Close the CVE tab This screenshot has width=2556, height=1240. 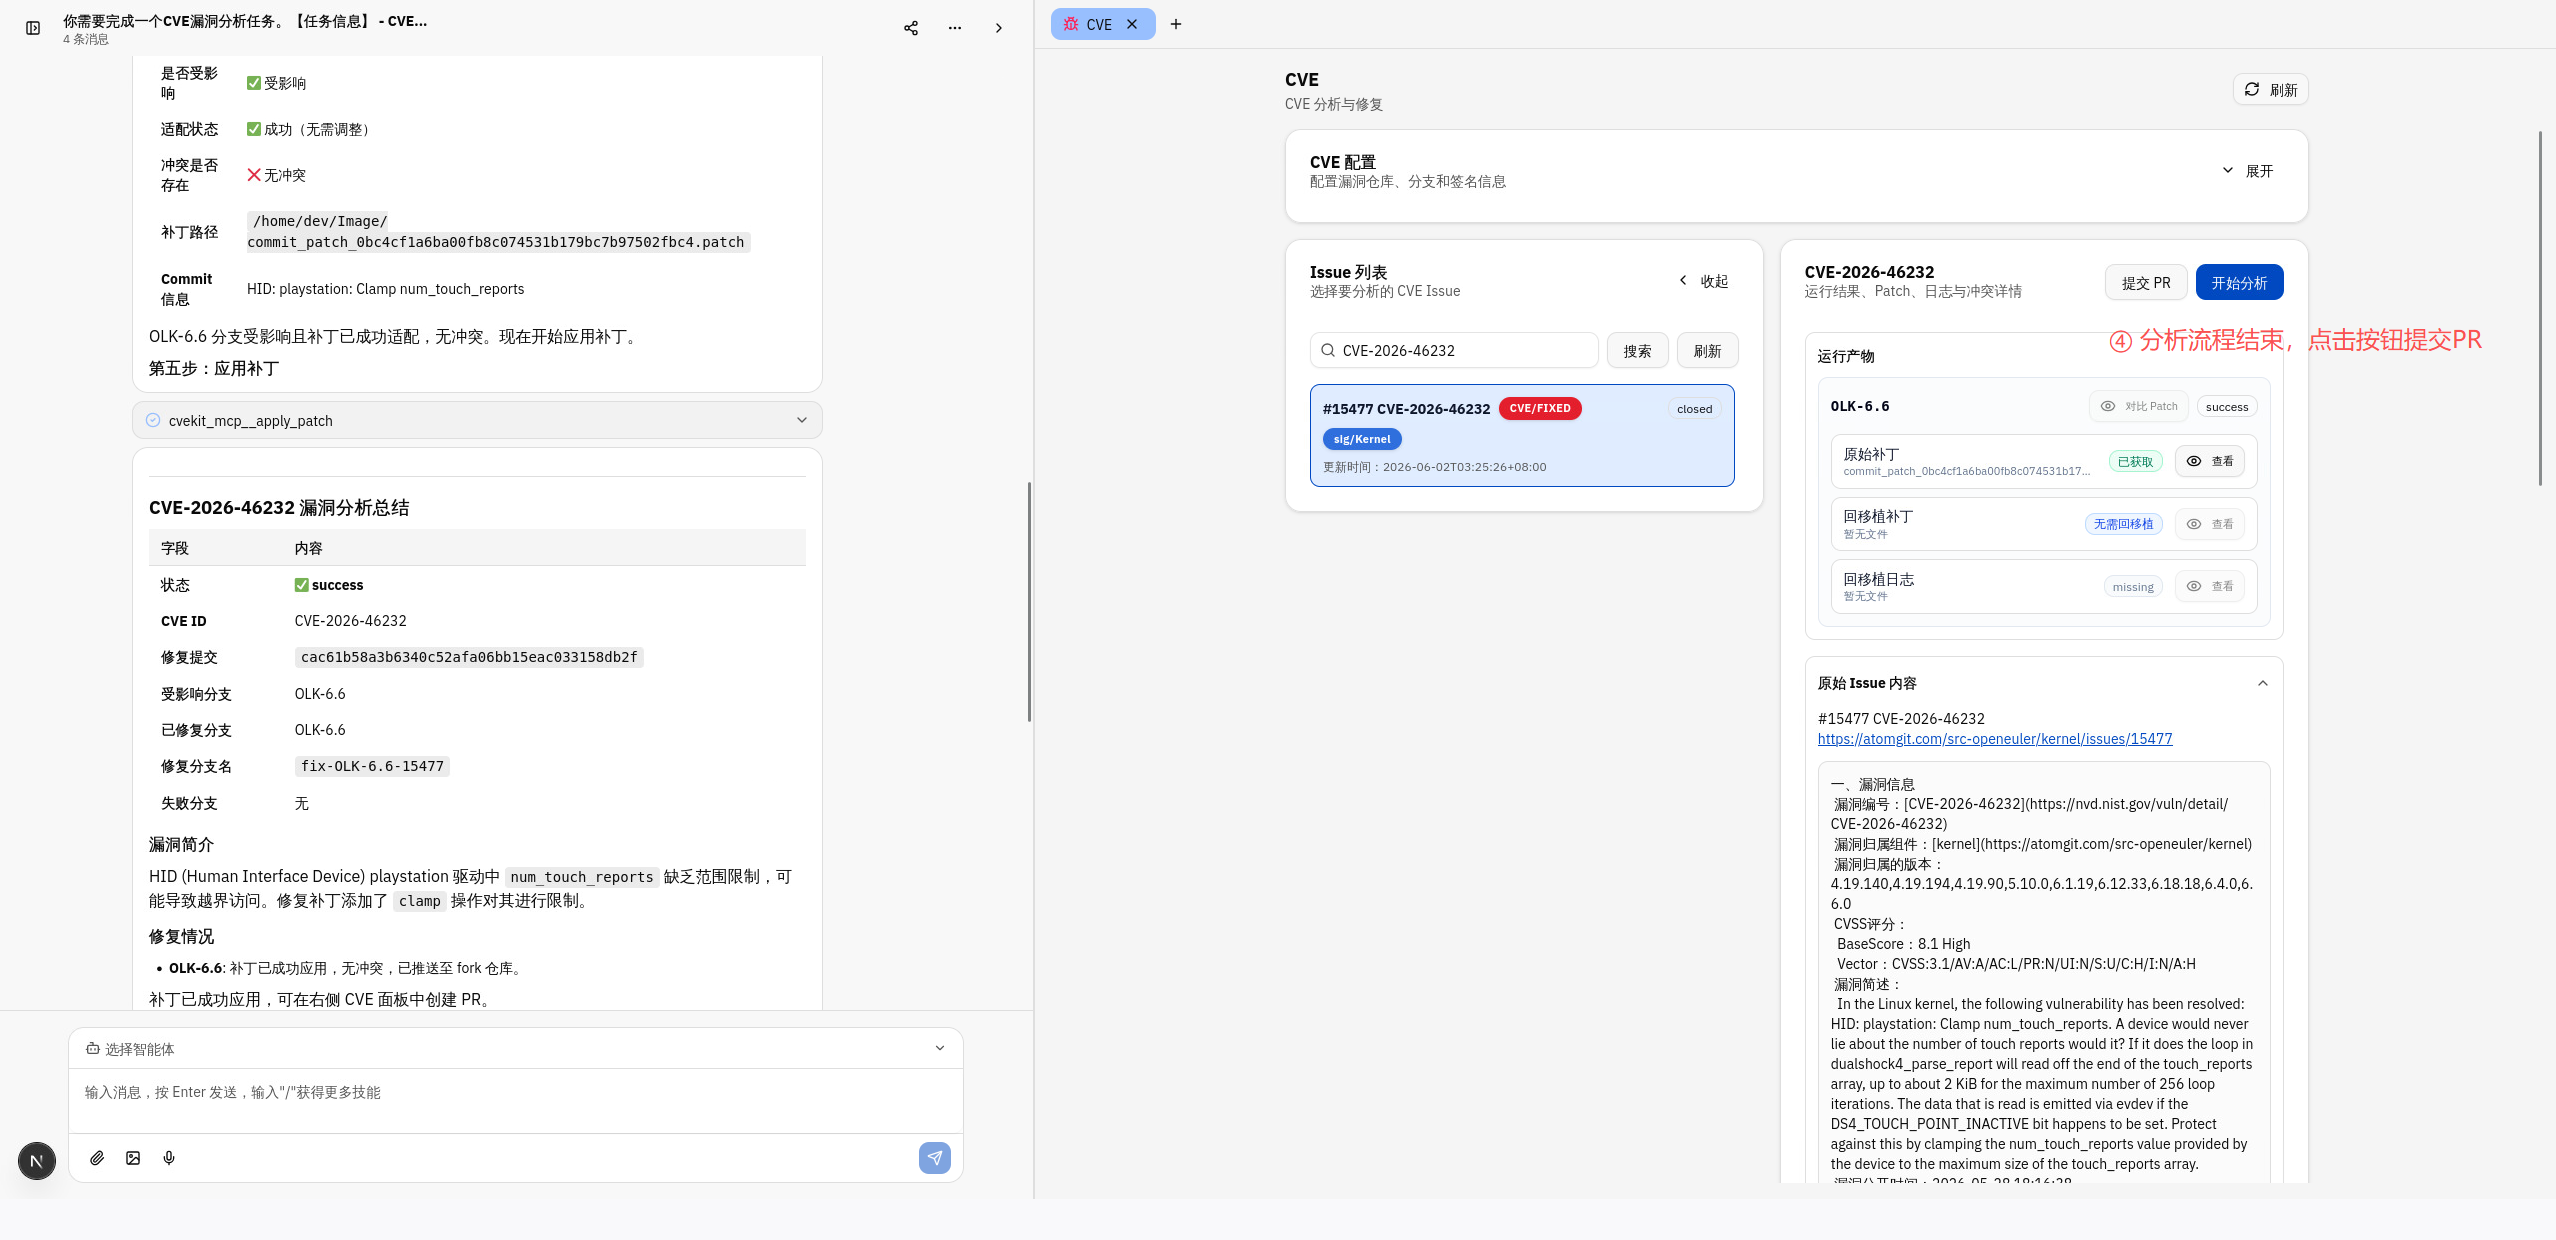coord(1132,24)
